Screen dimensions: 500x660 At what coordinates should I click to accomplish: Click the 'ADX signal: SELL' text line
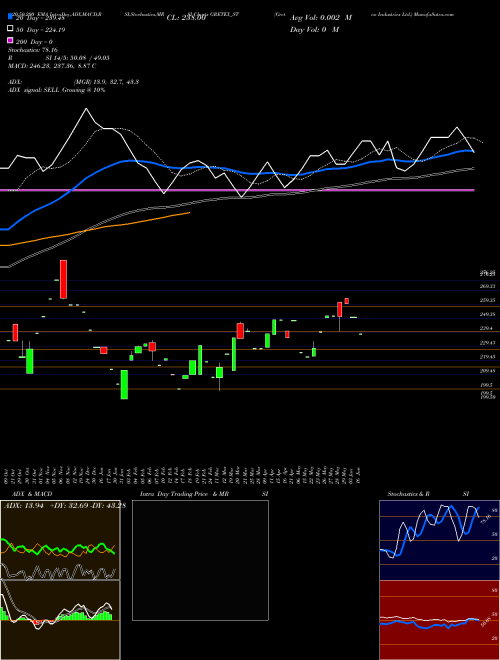click(x=56, y=90)
